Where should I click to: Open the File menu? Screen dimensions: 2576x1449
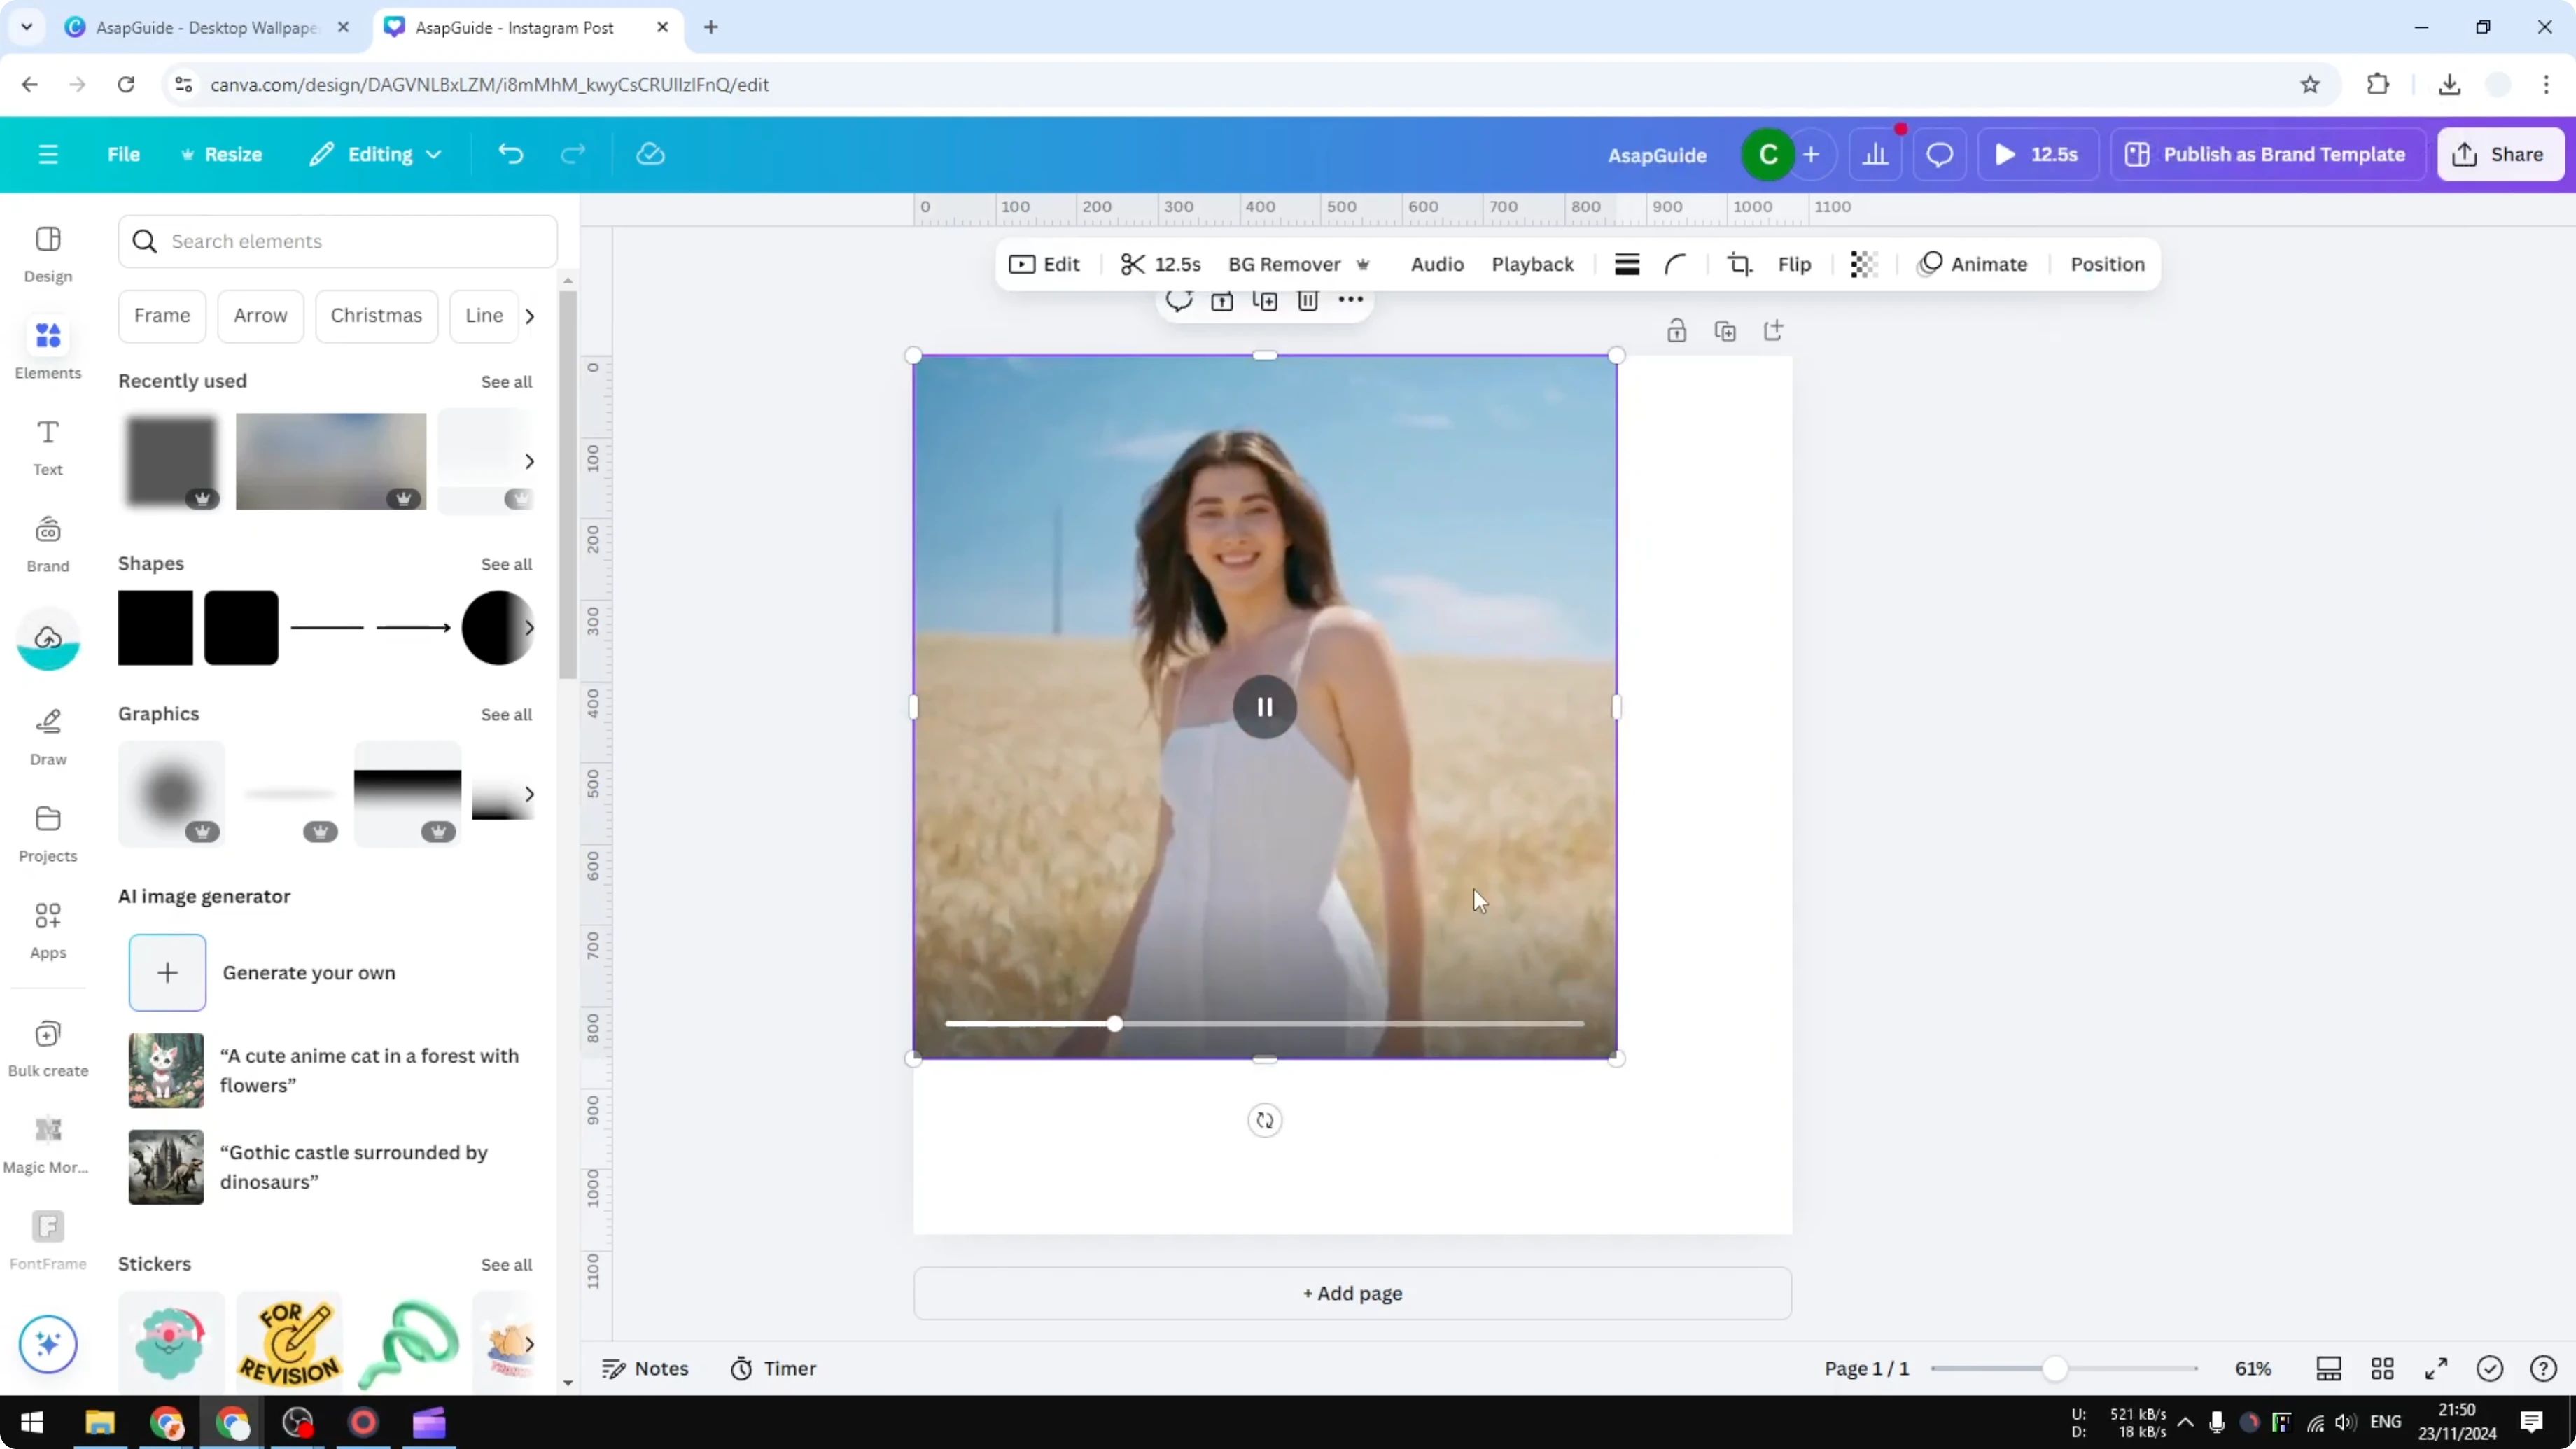[x=124, y=154]
